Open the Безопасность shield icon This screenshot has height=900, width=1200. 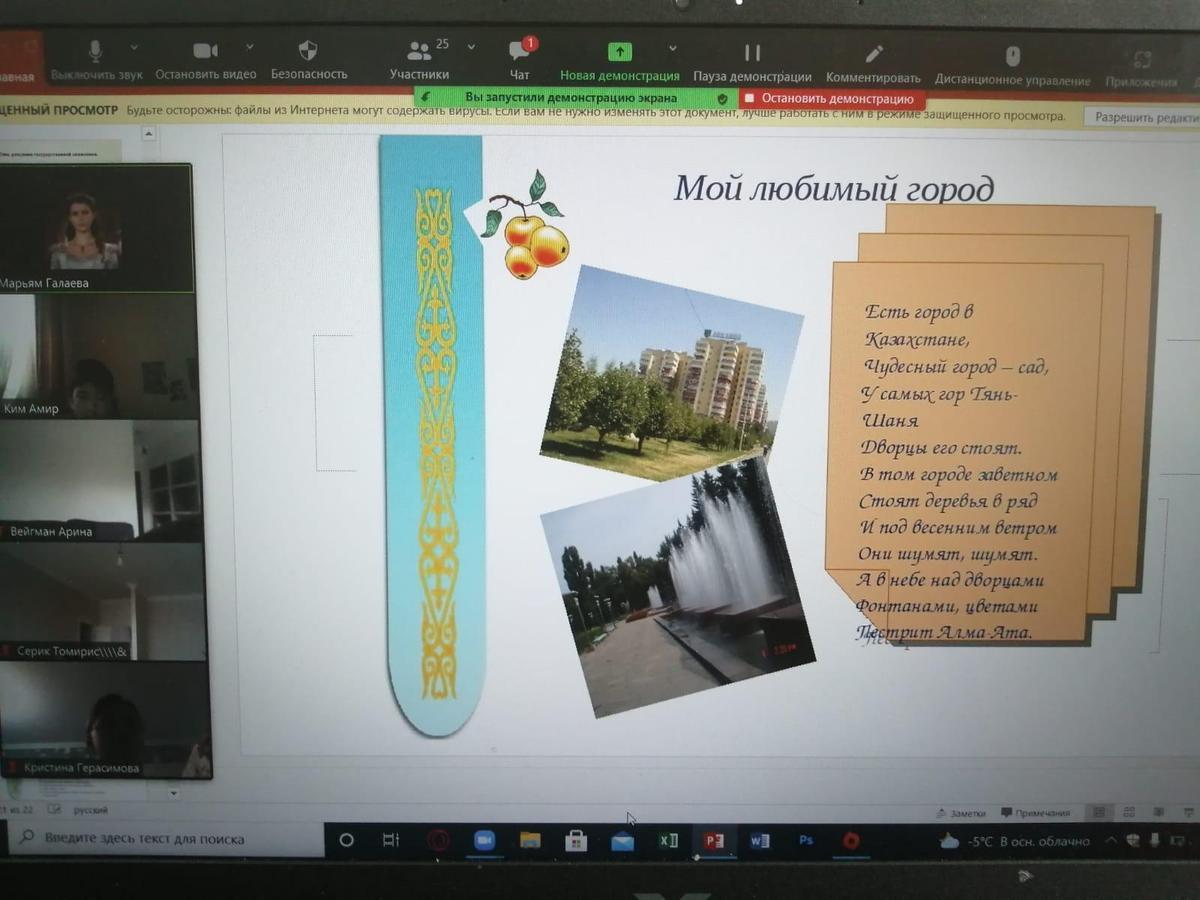[308, 51]
